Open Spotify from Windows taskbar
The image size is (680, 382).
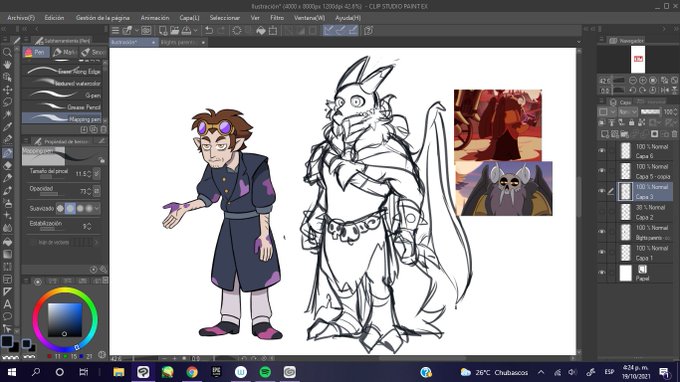pos(265,372)
